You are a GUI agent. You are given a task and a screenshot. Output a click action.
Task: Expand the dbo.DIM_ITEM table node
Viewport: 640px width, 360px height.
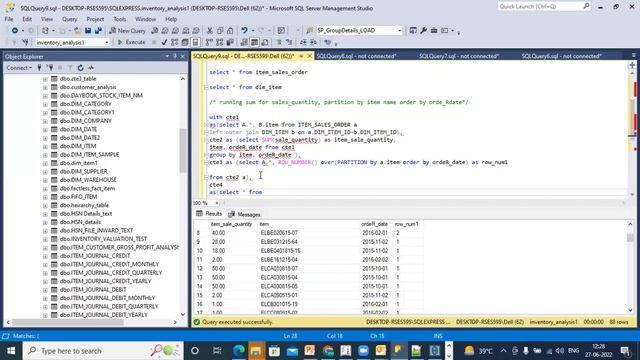click(x=45, y=146)
